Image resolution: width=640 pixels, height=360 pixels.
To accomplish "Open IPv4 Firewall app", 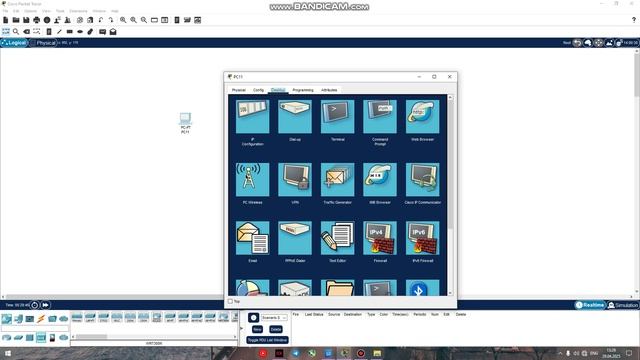I will (380, 238).
